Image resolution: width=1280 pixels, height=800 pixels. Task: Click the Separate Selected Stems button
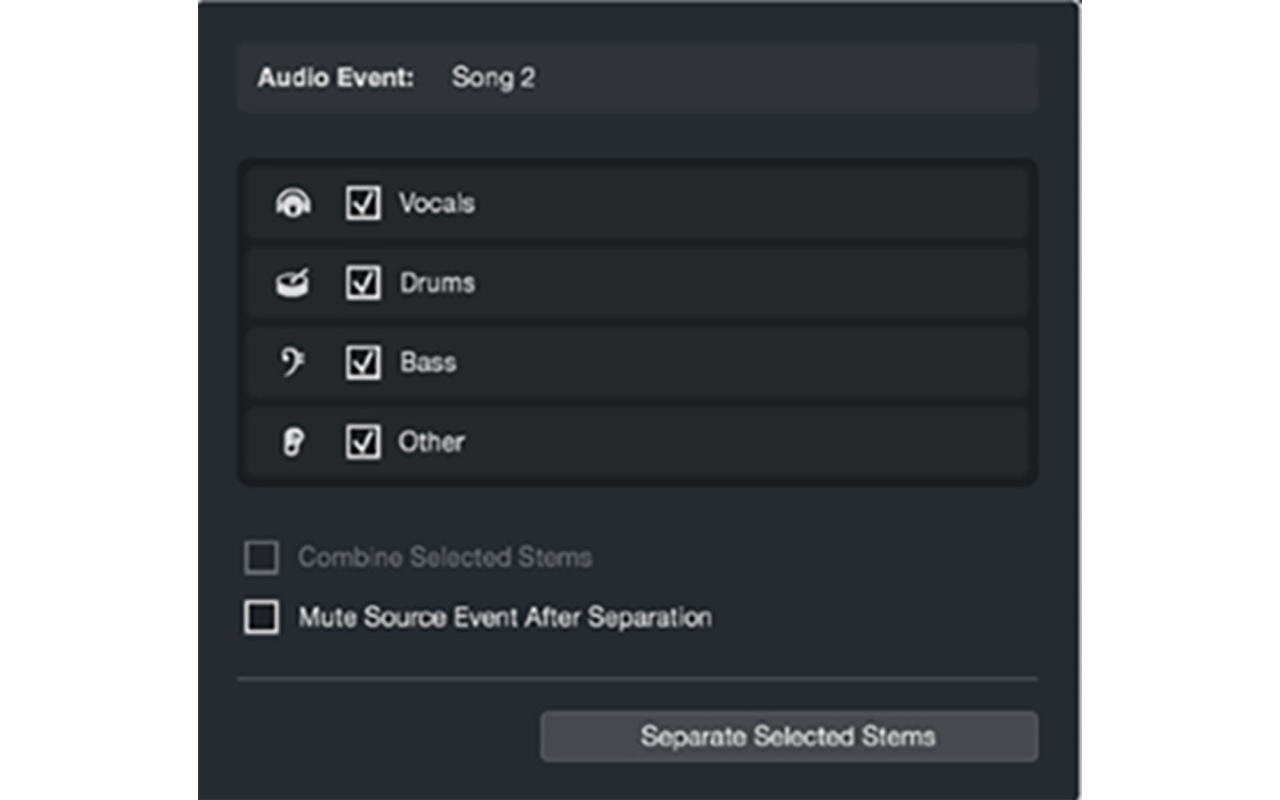[789, 736]
